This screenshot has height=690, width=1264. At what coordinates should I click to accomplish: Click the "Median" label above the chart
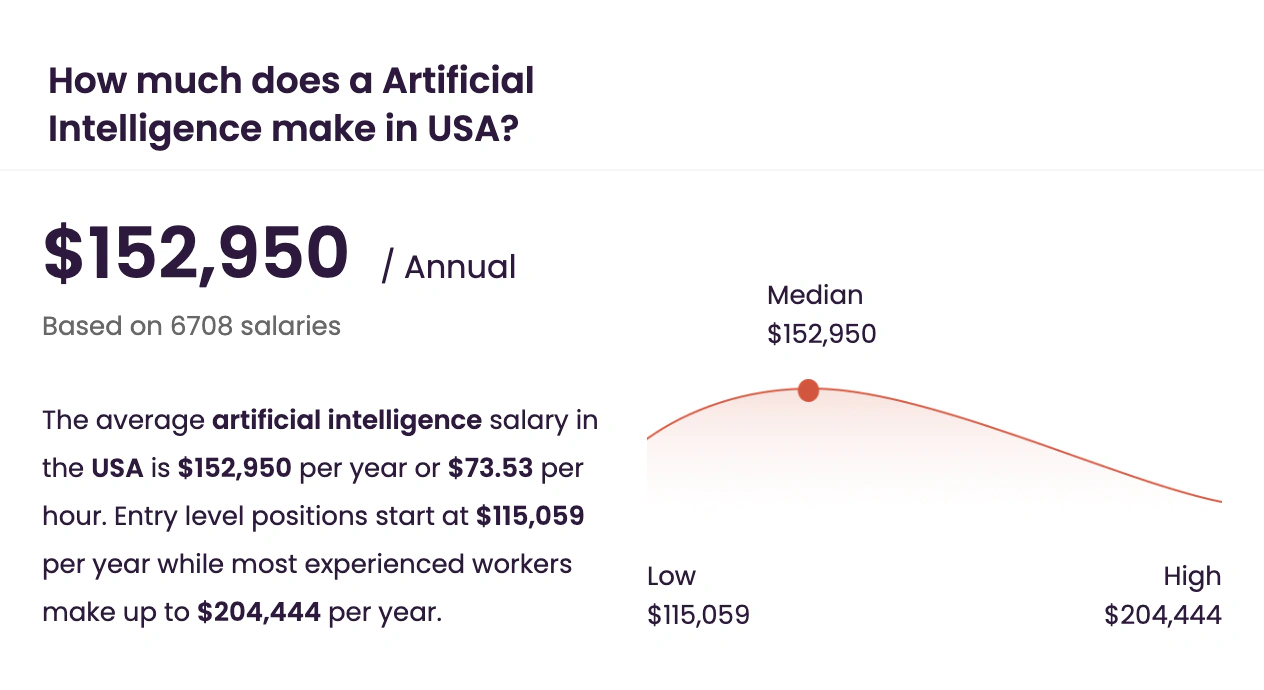click(x=814, y=295)
